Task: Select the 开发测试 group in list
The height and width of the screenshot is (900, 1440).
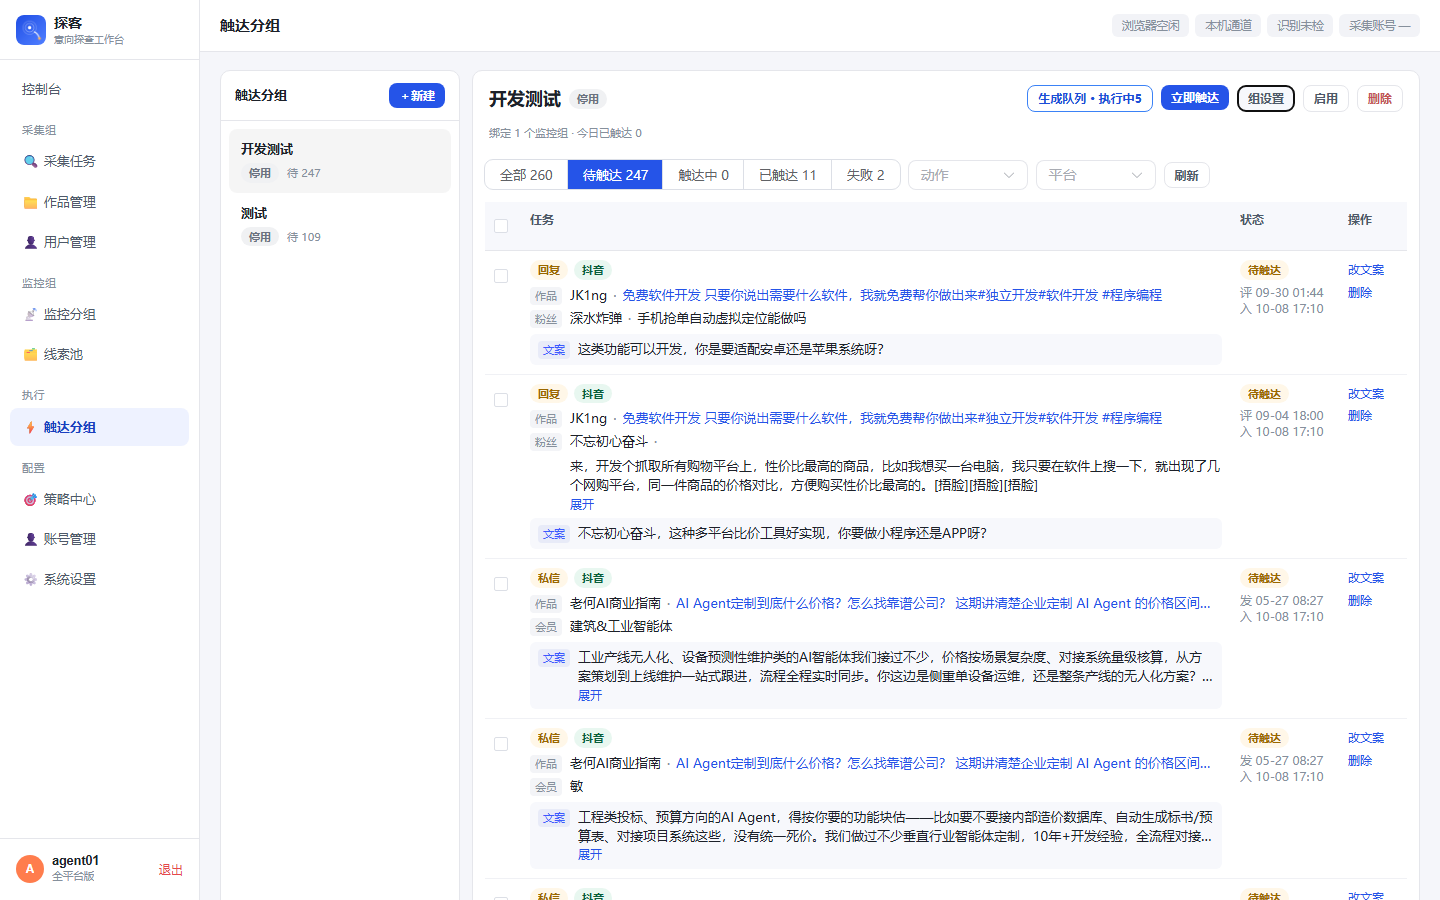Action: [340, 160]
